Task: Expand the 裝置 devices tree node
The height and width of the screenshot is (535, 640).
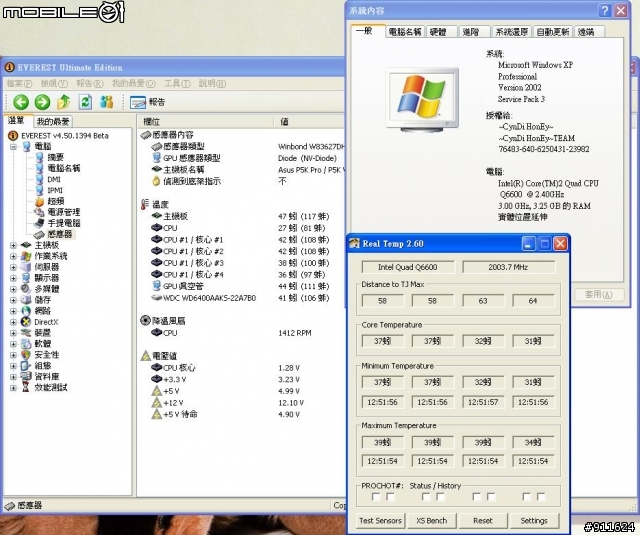Action: [x=13, y=333]
